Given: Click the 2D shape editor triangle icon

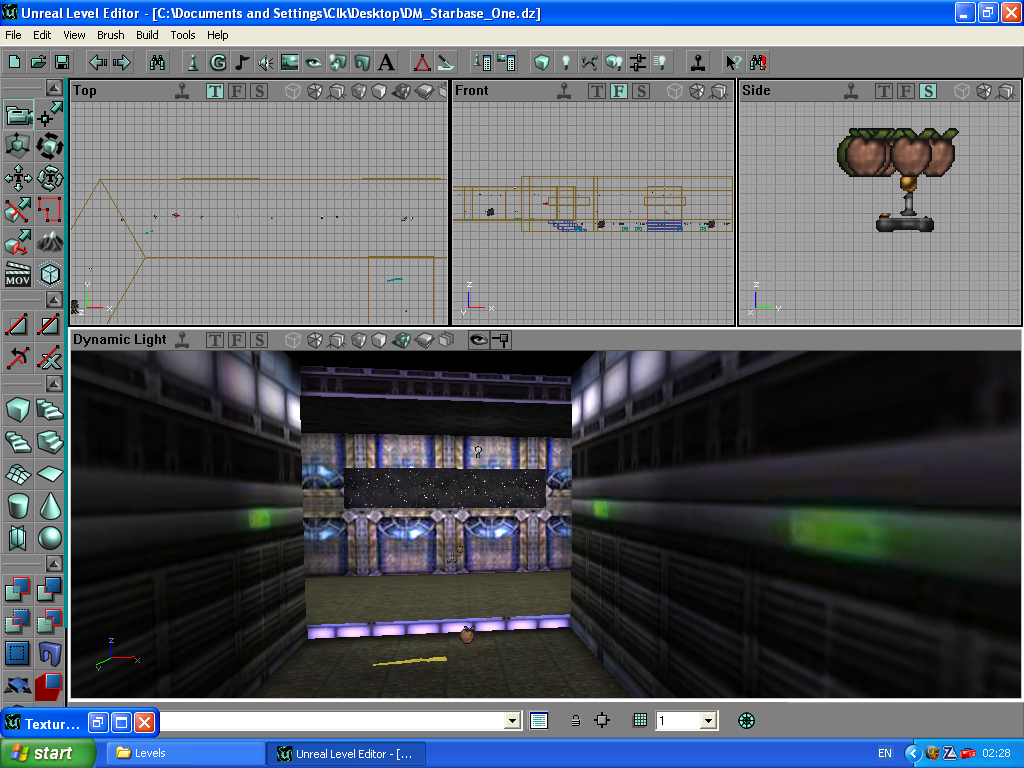Looking at the screenshot, I should [x=422, y=62].
